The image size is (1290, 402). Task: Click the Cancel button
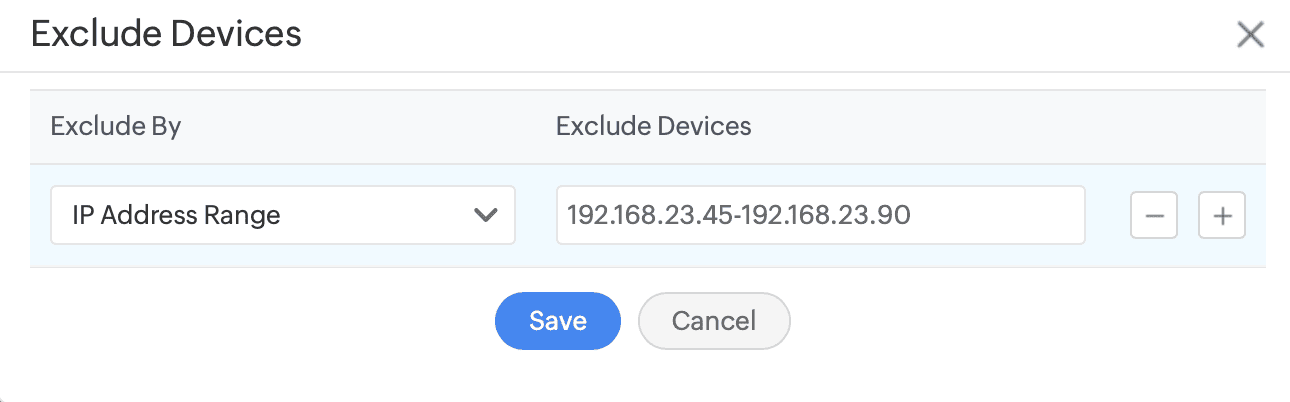(714, 321)
